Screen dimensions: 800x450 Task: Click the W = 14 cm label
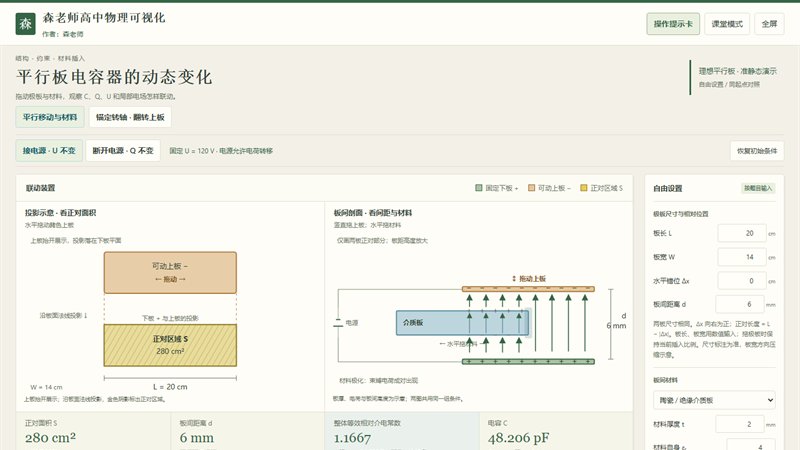(x=46, y=387)
